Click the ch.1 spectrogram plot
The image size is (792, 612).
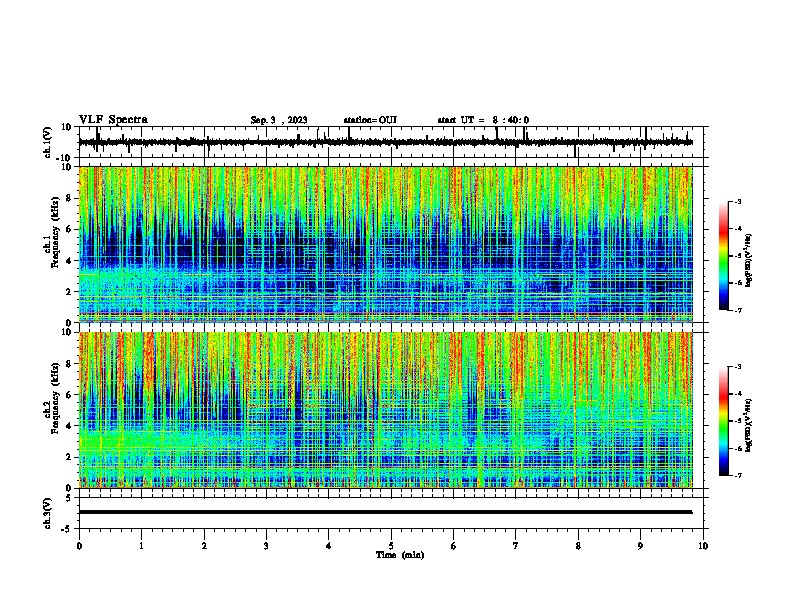386,244
